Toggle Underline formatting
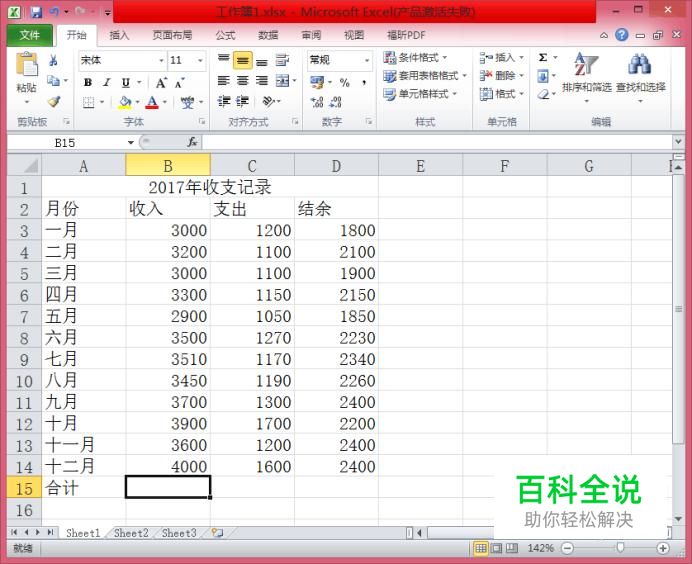 (x=126, y=82)
